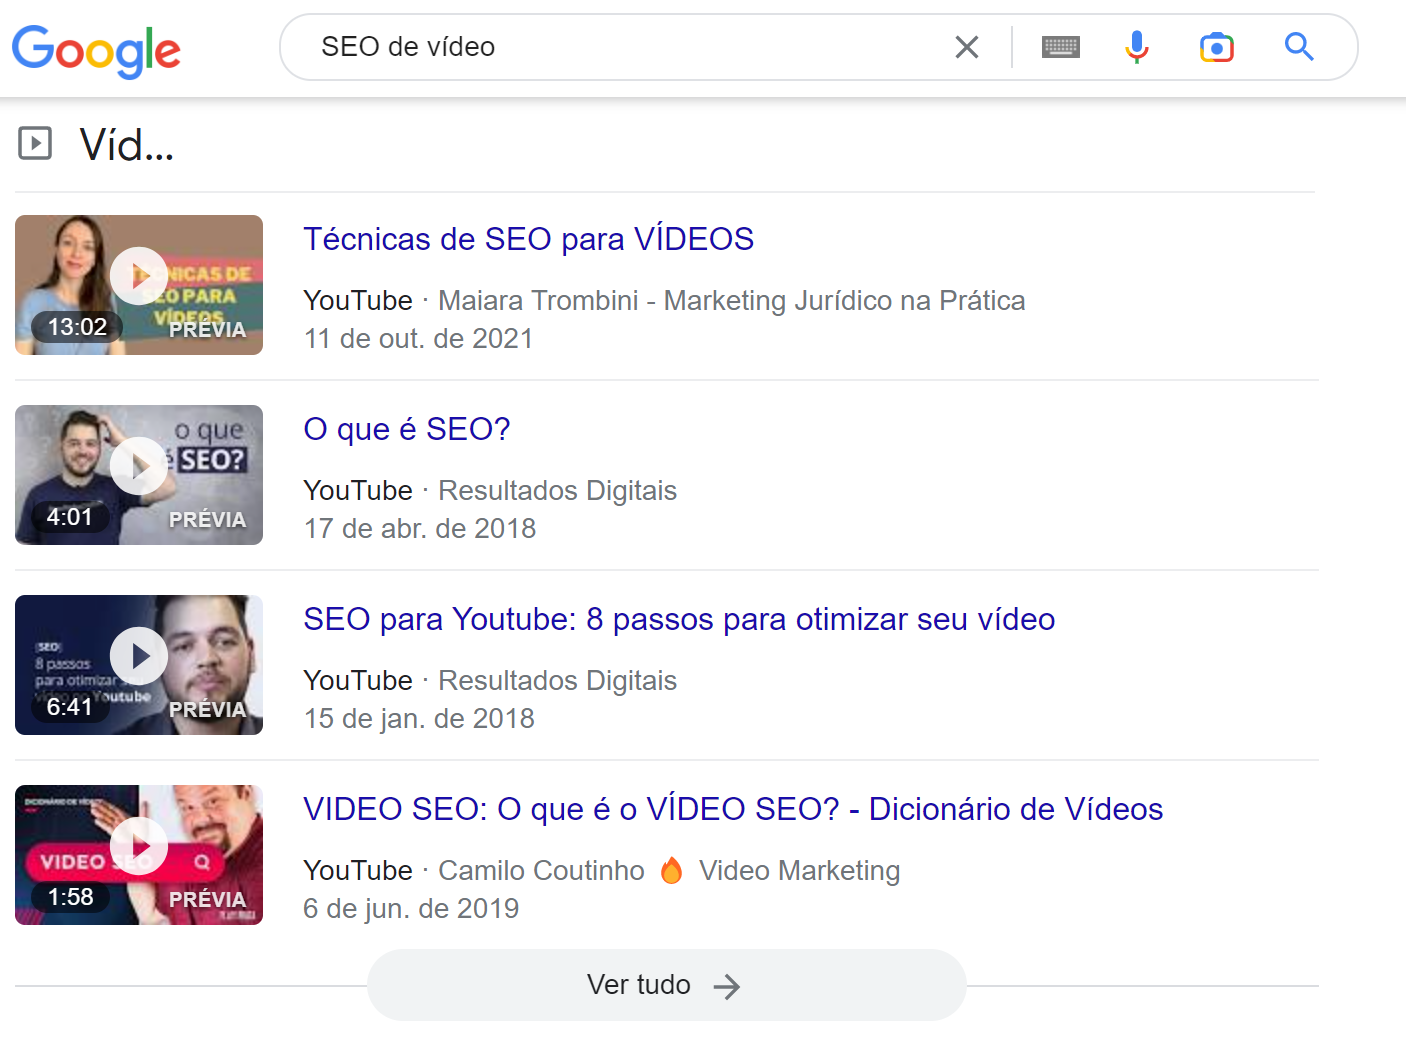Click the truncated 'Víd...' section heading

(123, 147)
